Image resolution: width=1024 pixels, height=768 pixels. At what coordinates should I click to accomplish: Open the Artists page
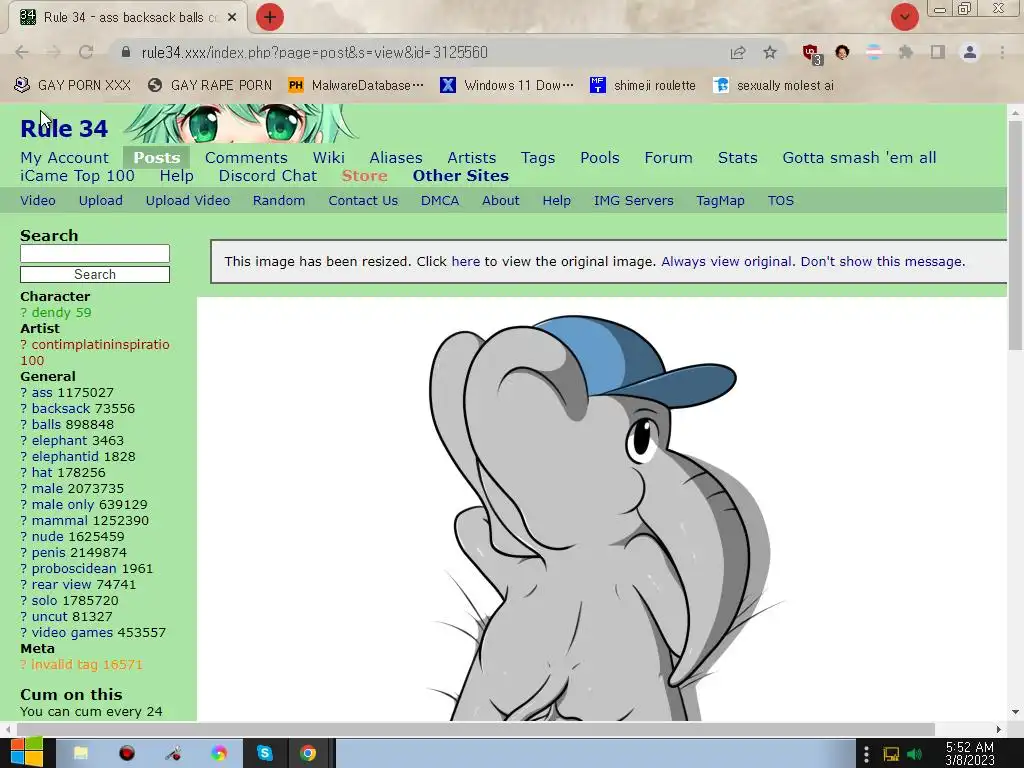coord(472,157)
